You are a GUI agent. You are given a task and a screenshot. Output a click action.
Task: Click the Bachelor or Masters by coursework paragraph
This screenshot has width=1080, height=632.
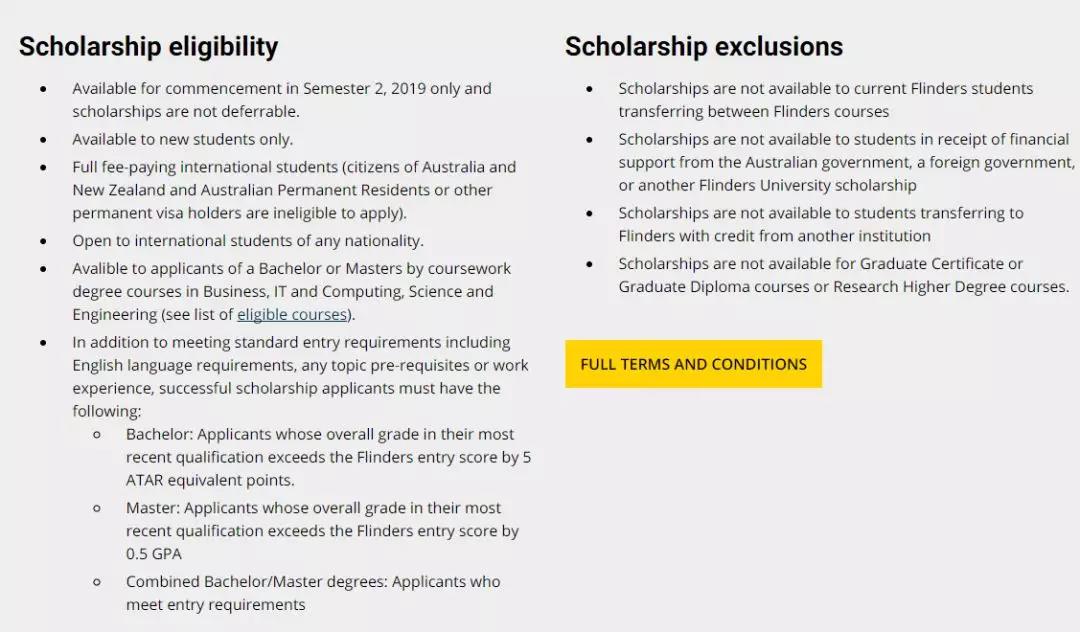point(291,291)
